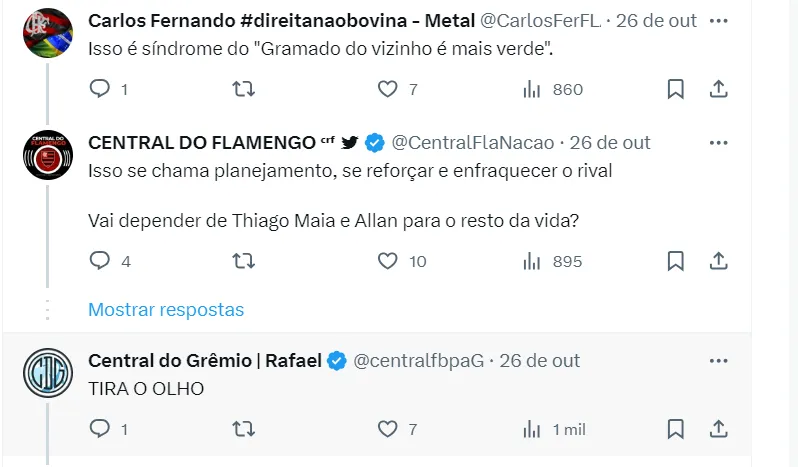Share Carlos Fernando's tweet
This screenshot has width=798, height=467.
click(x=718, y=90)
